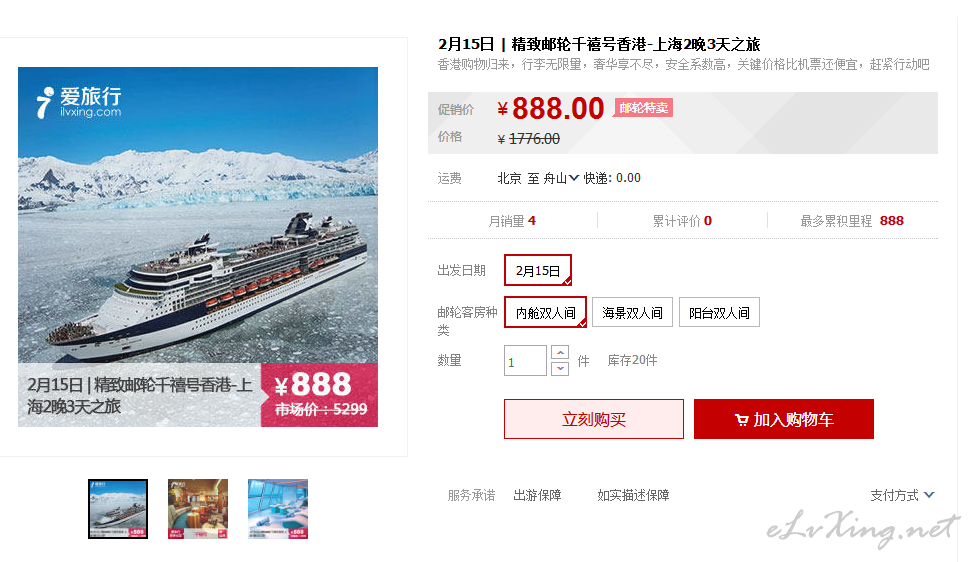Select the 2月15日 departure date option
Viewport: 971px width, 562px height.
pos(538,270)
